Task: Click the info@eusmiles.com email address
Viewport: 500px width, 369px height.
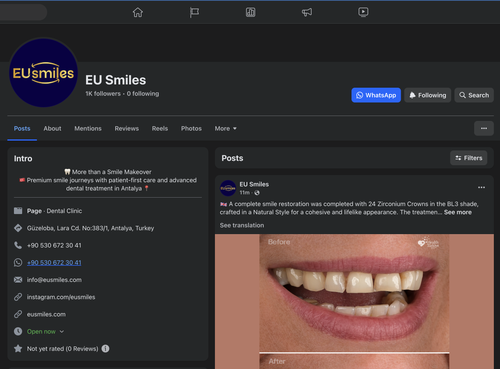Action: tap(54, 280)
